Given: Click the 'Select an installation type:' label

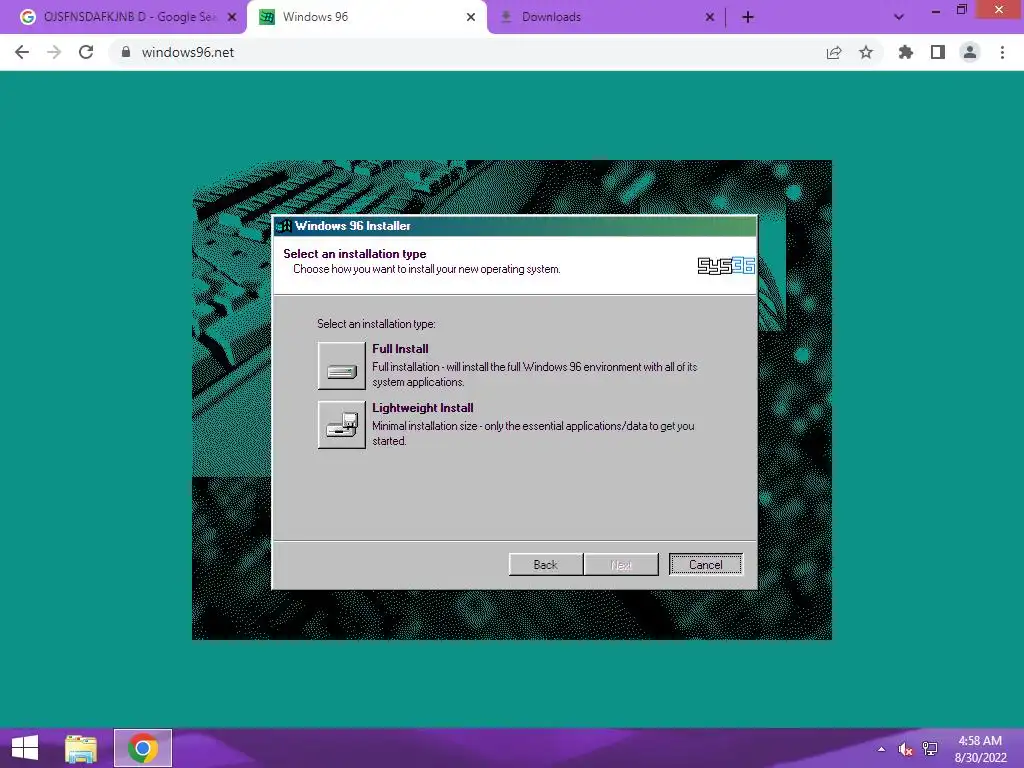Looking at the screenshot, I should click(376, 324).
